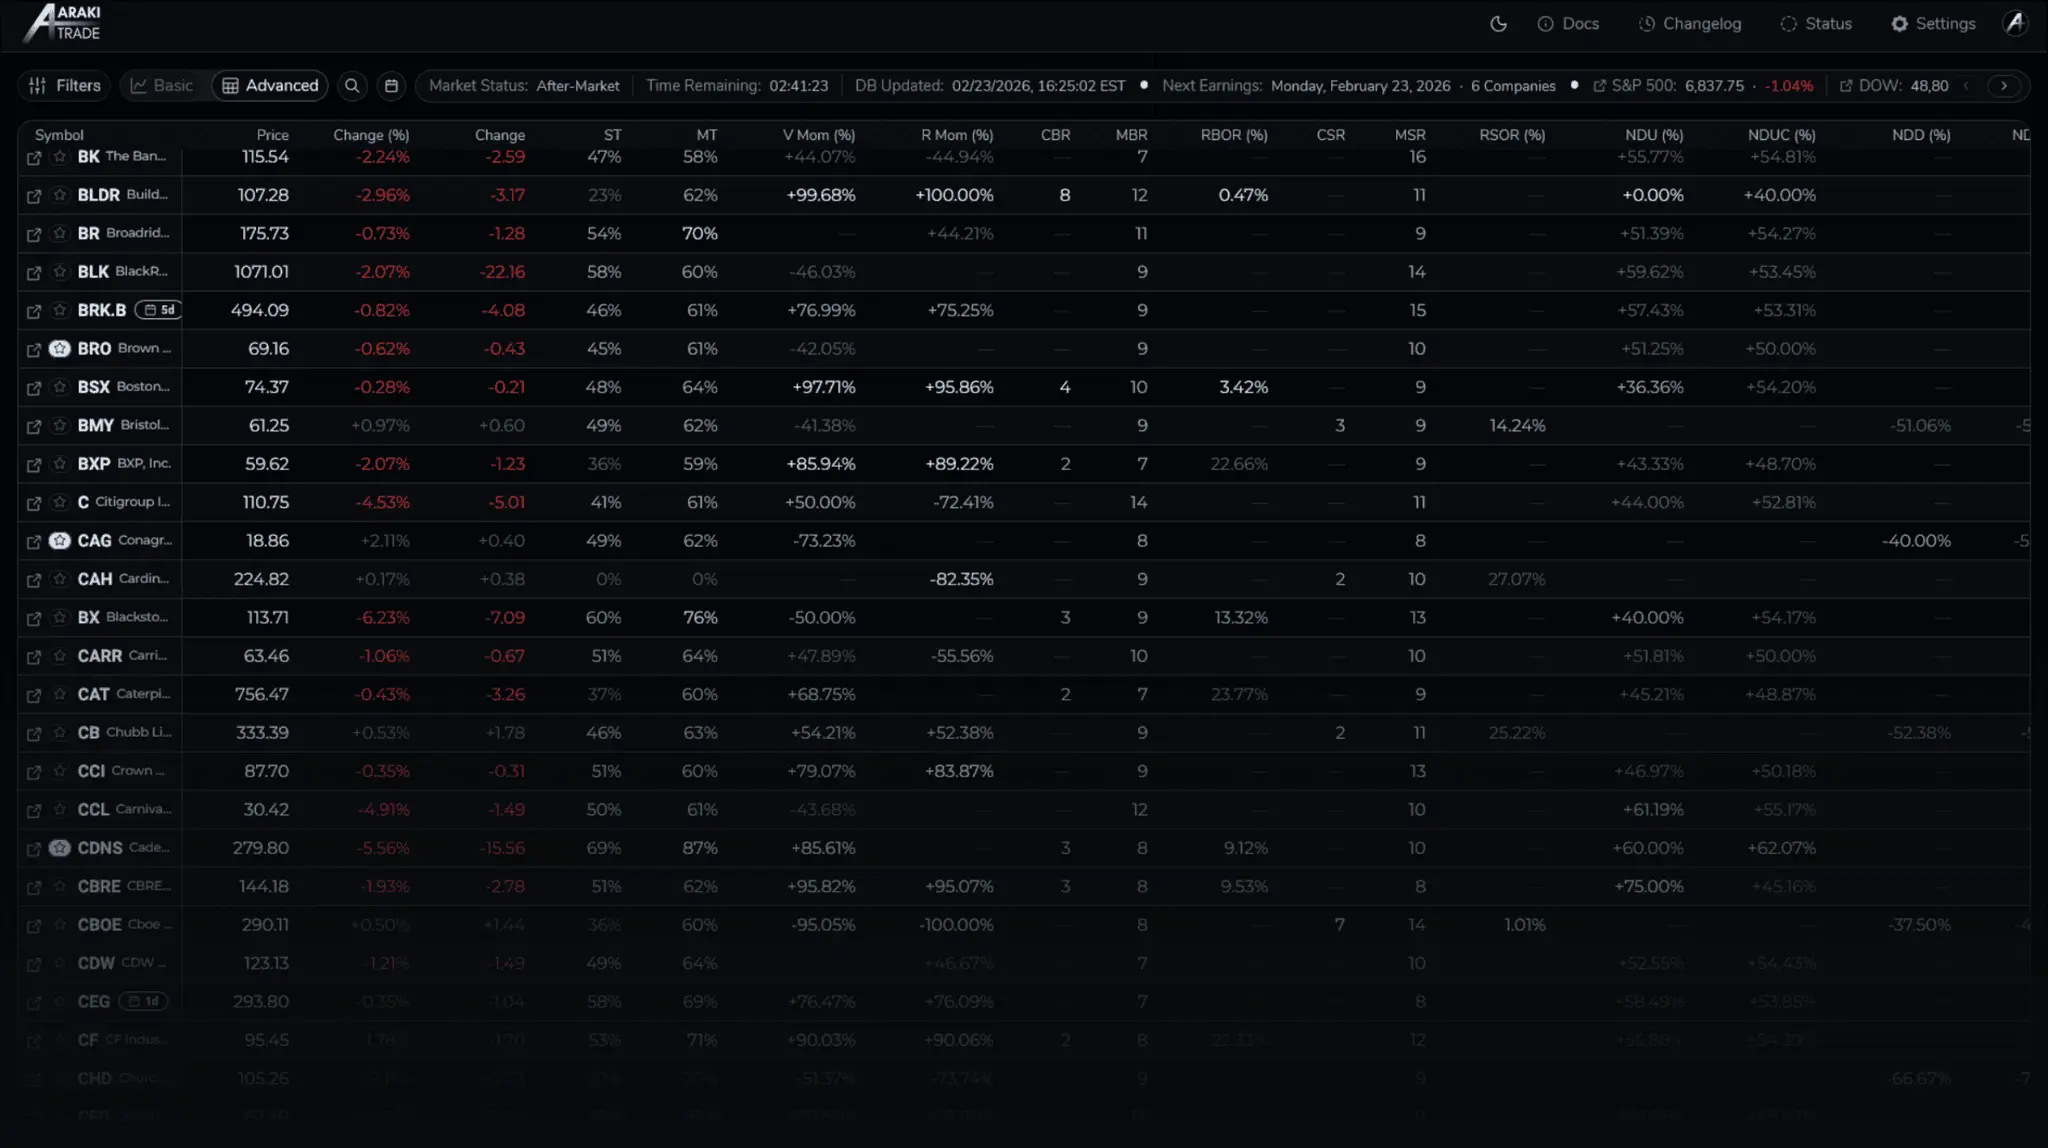Unfavorite BRO by its highlighted star
Screen dimensions: 2048x1148
[60, 349]
